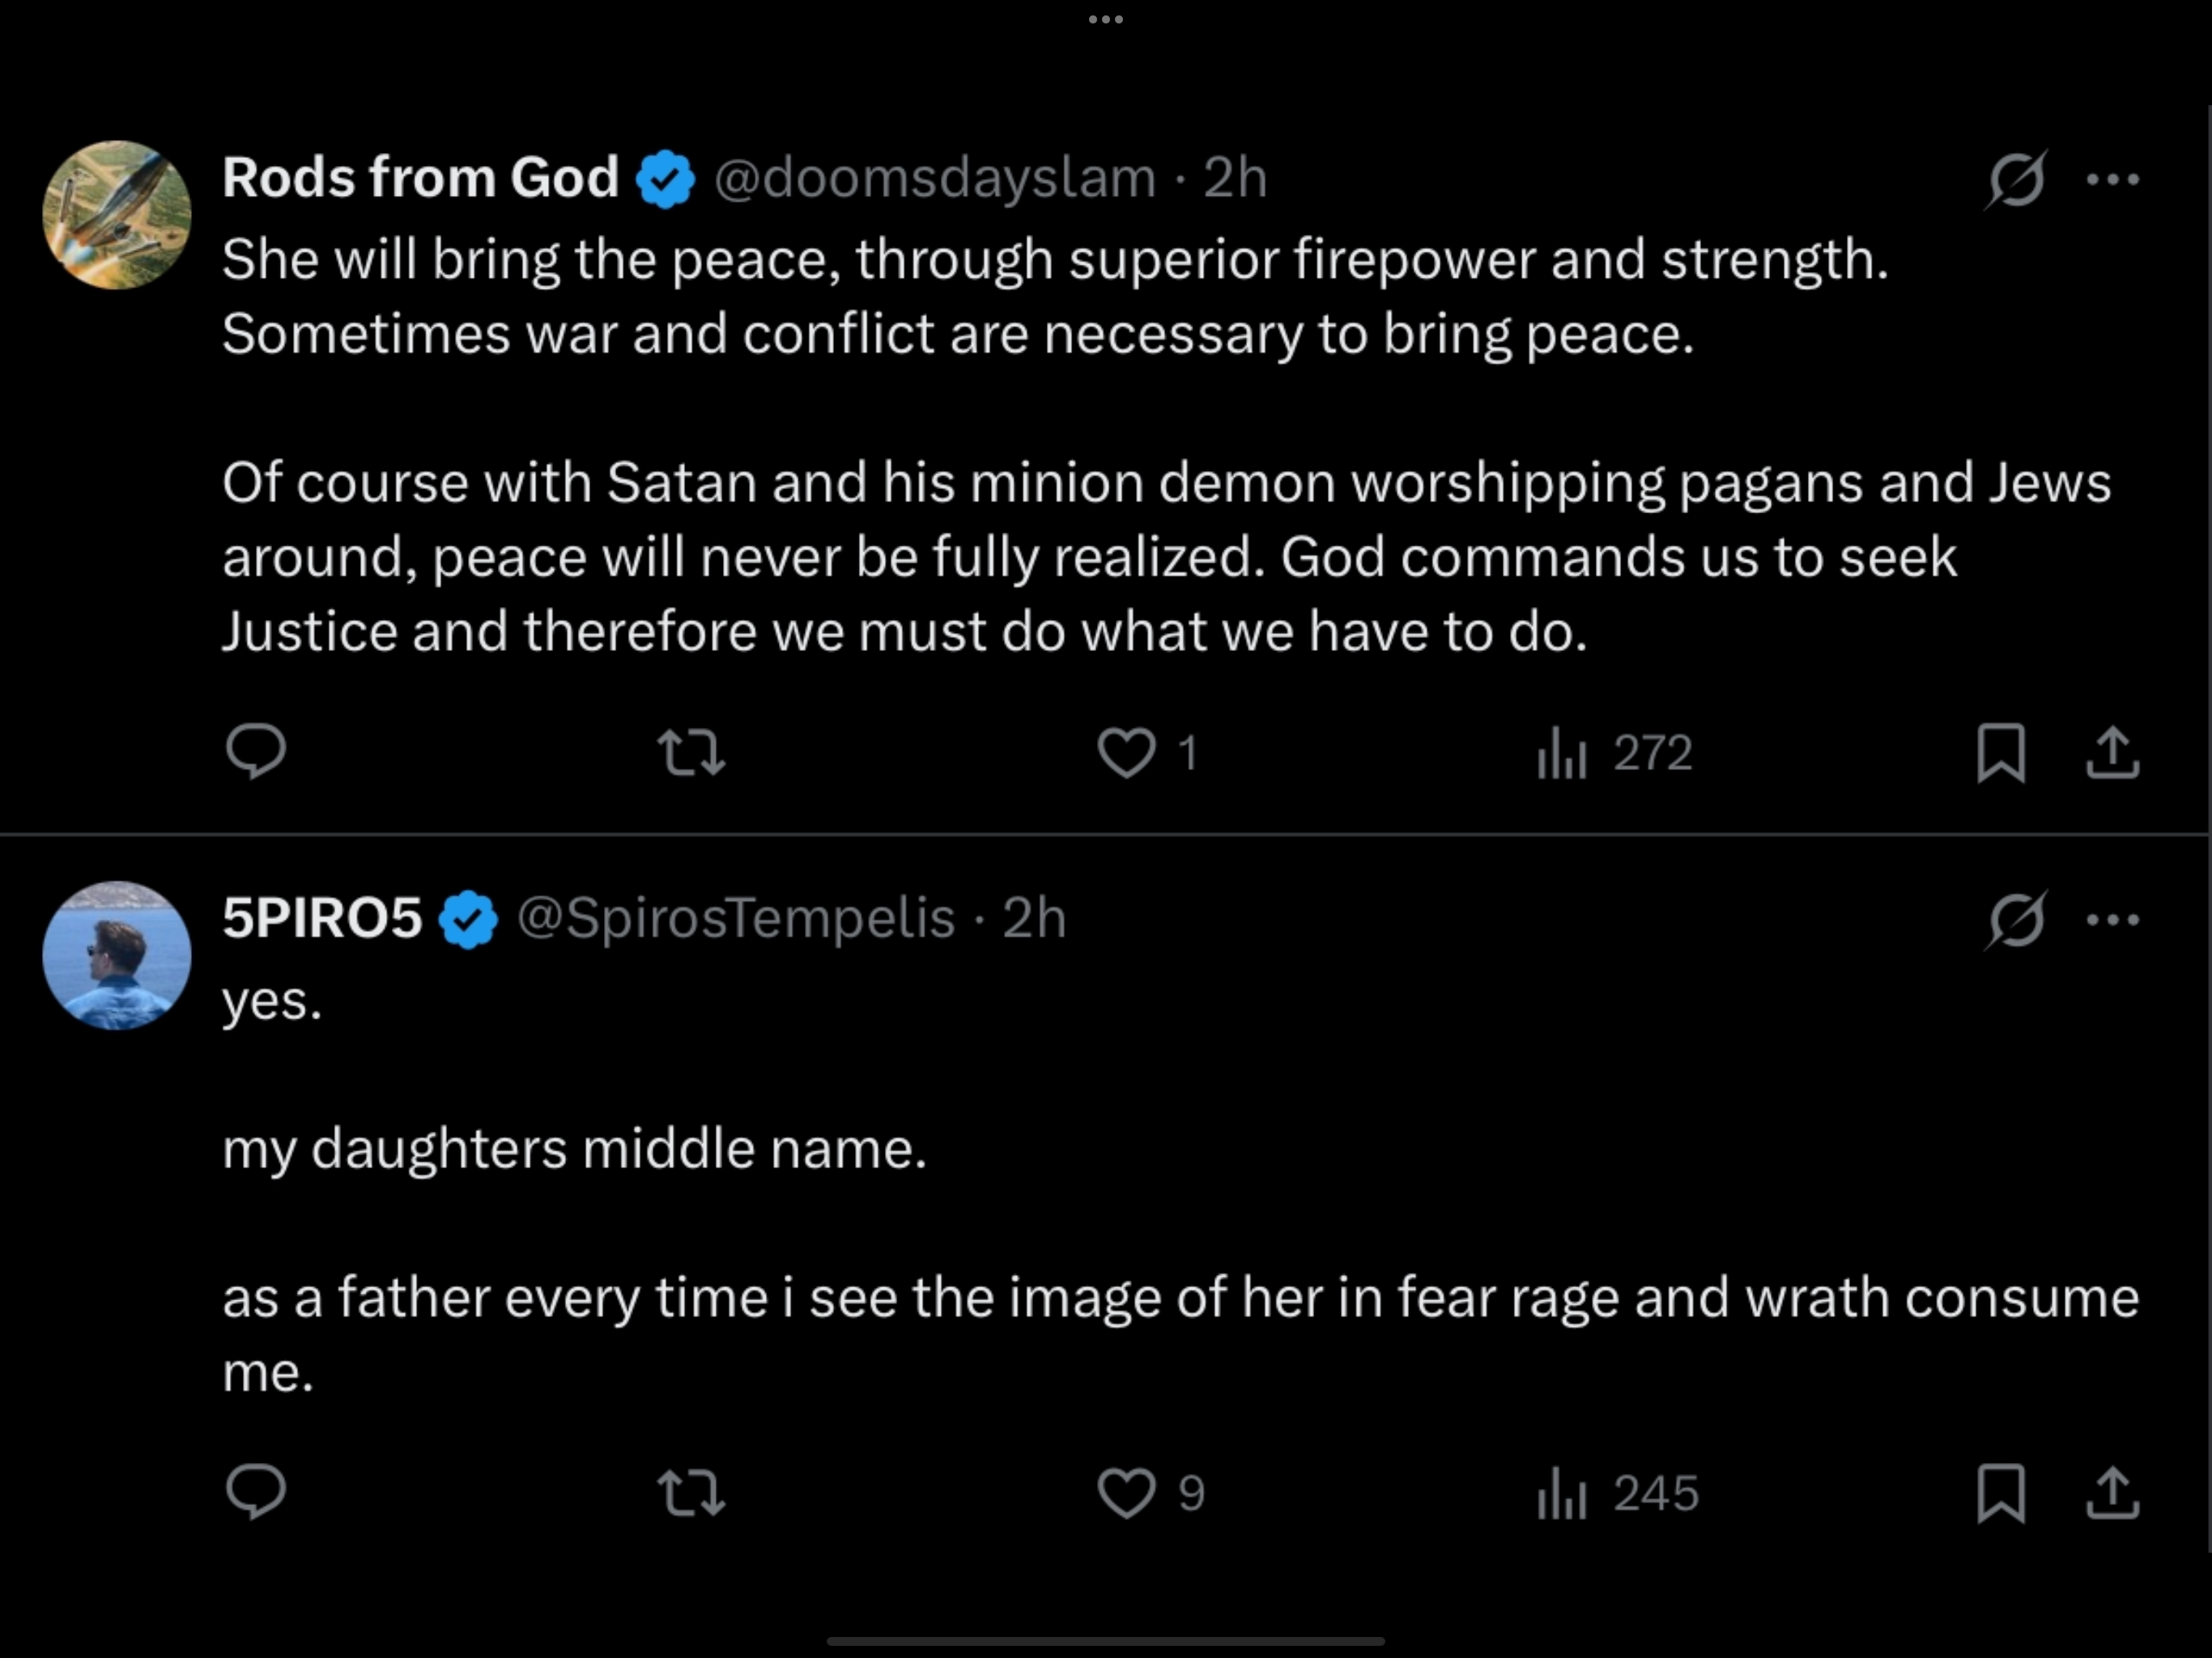The image size is (2212, 1658).
Task: Reply to the Rods from God post
Action: (x=256, y=752)
